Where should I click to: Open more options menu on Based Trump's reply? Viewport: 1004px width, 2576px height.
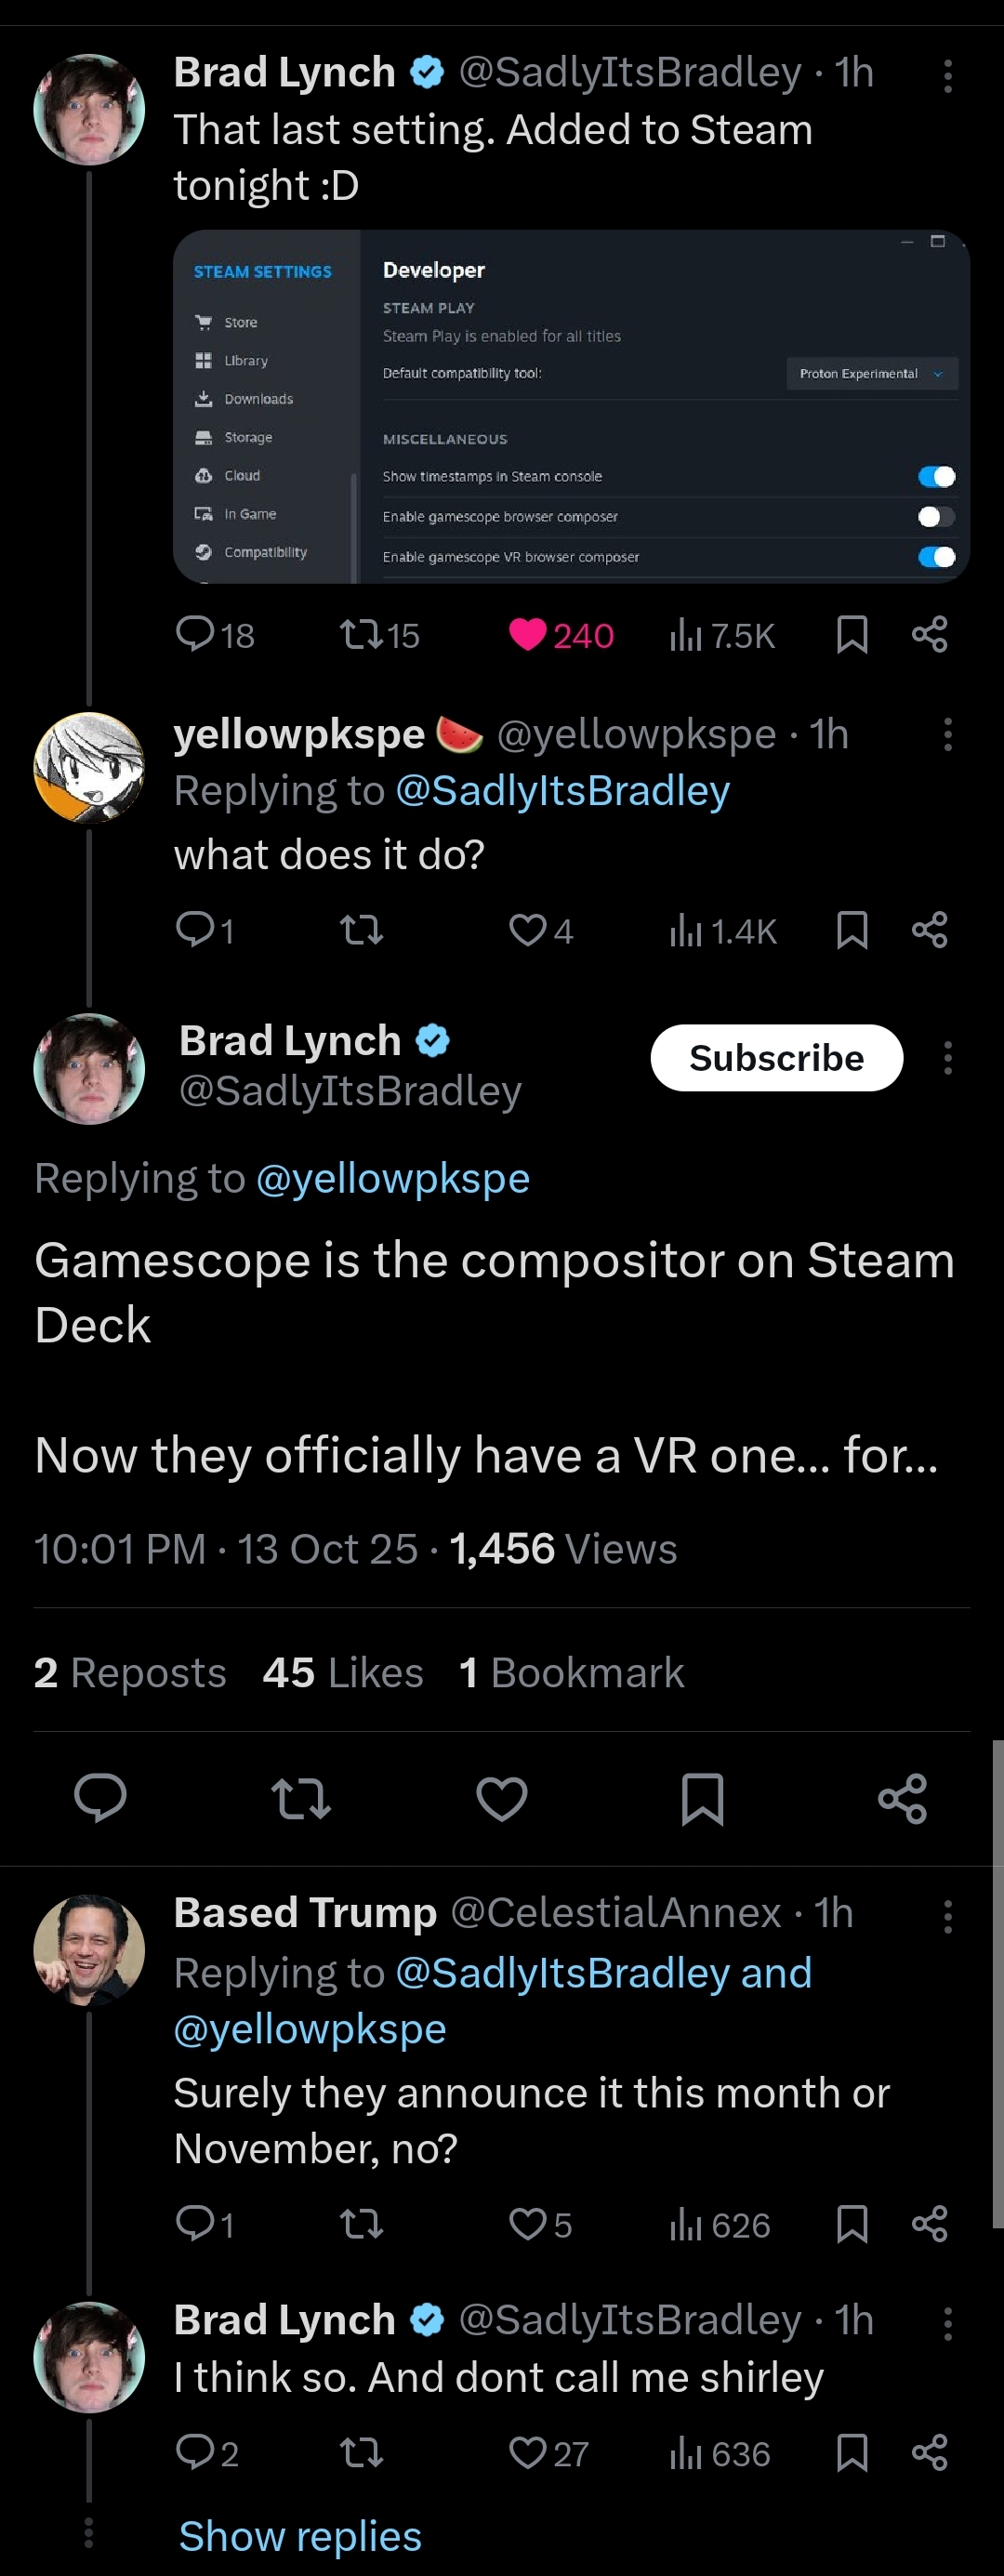[x=947, y=1916]
